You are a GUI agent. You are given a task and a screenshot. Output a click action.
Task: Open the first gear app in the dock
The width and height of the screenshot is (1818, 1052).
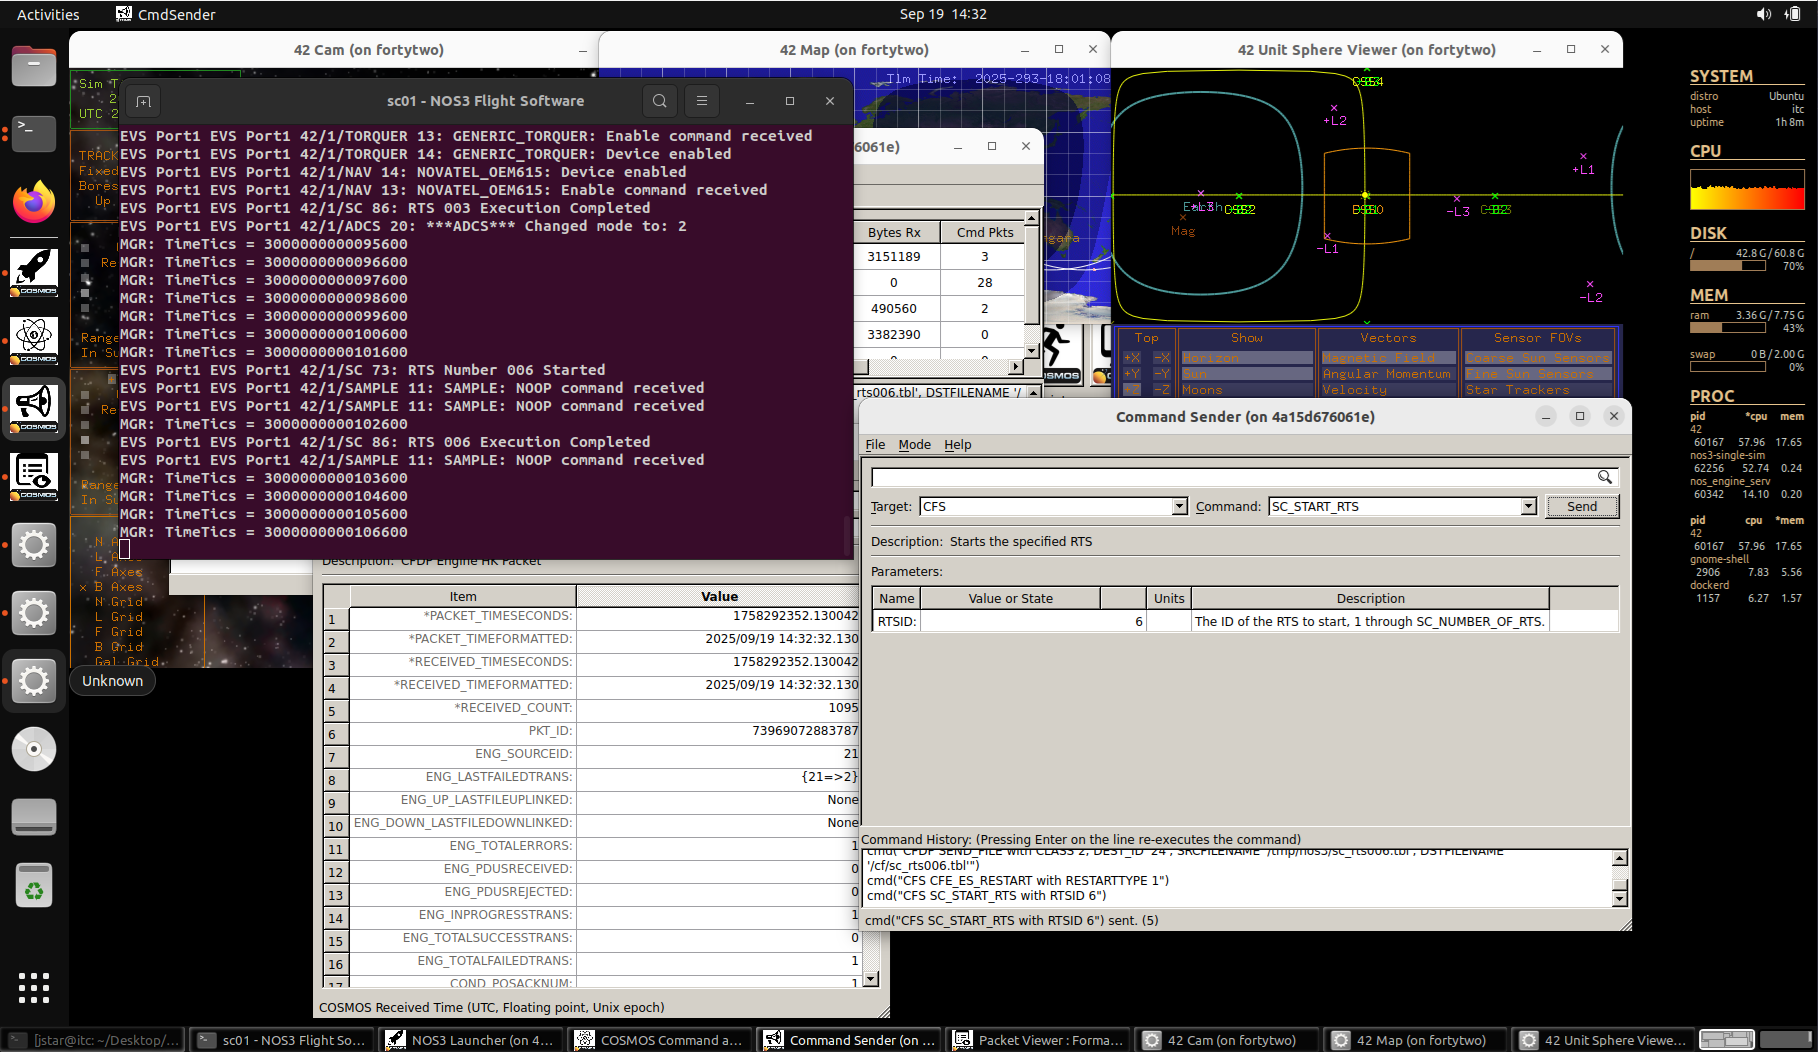[34, 545]
